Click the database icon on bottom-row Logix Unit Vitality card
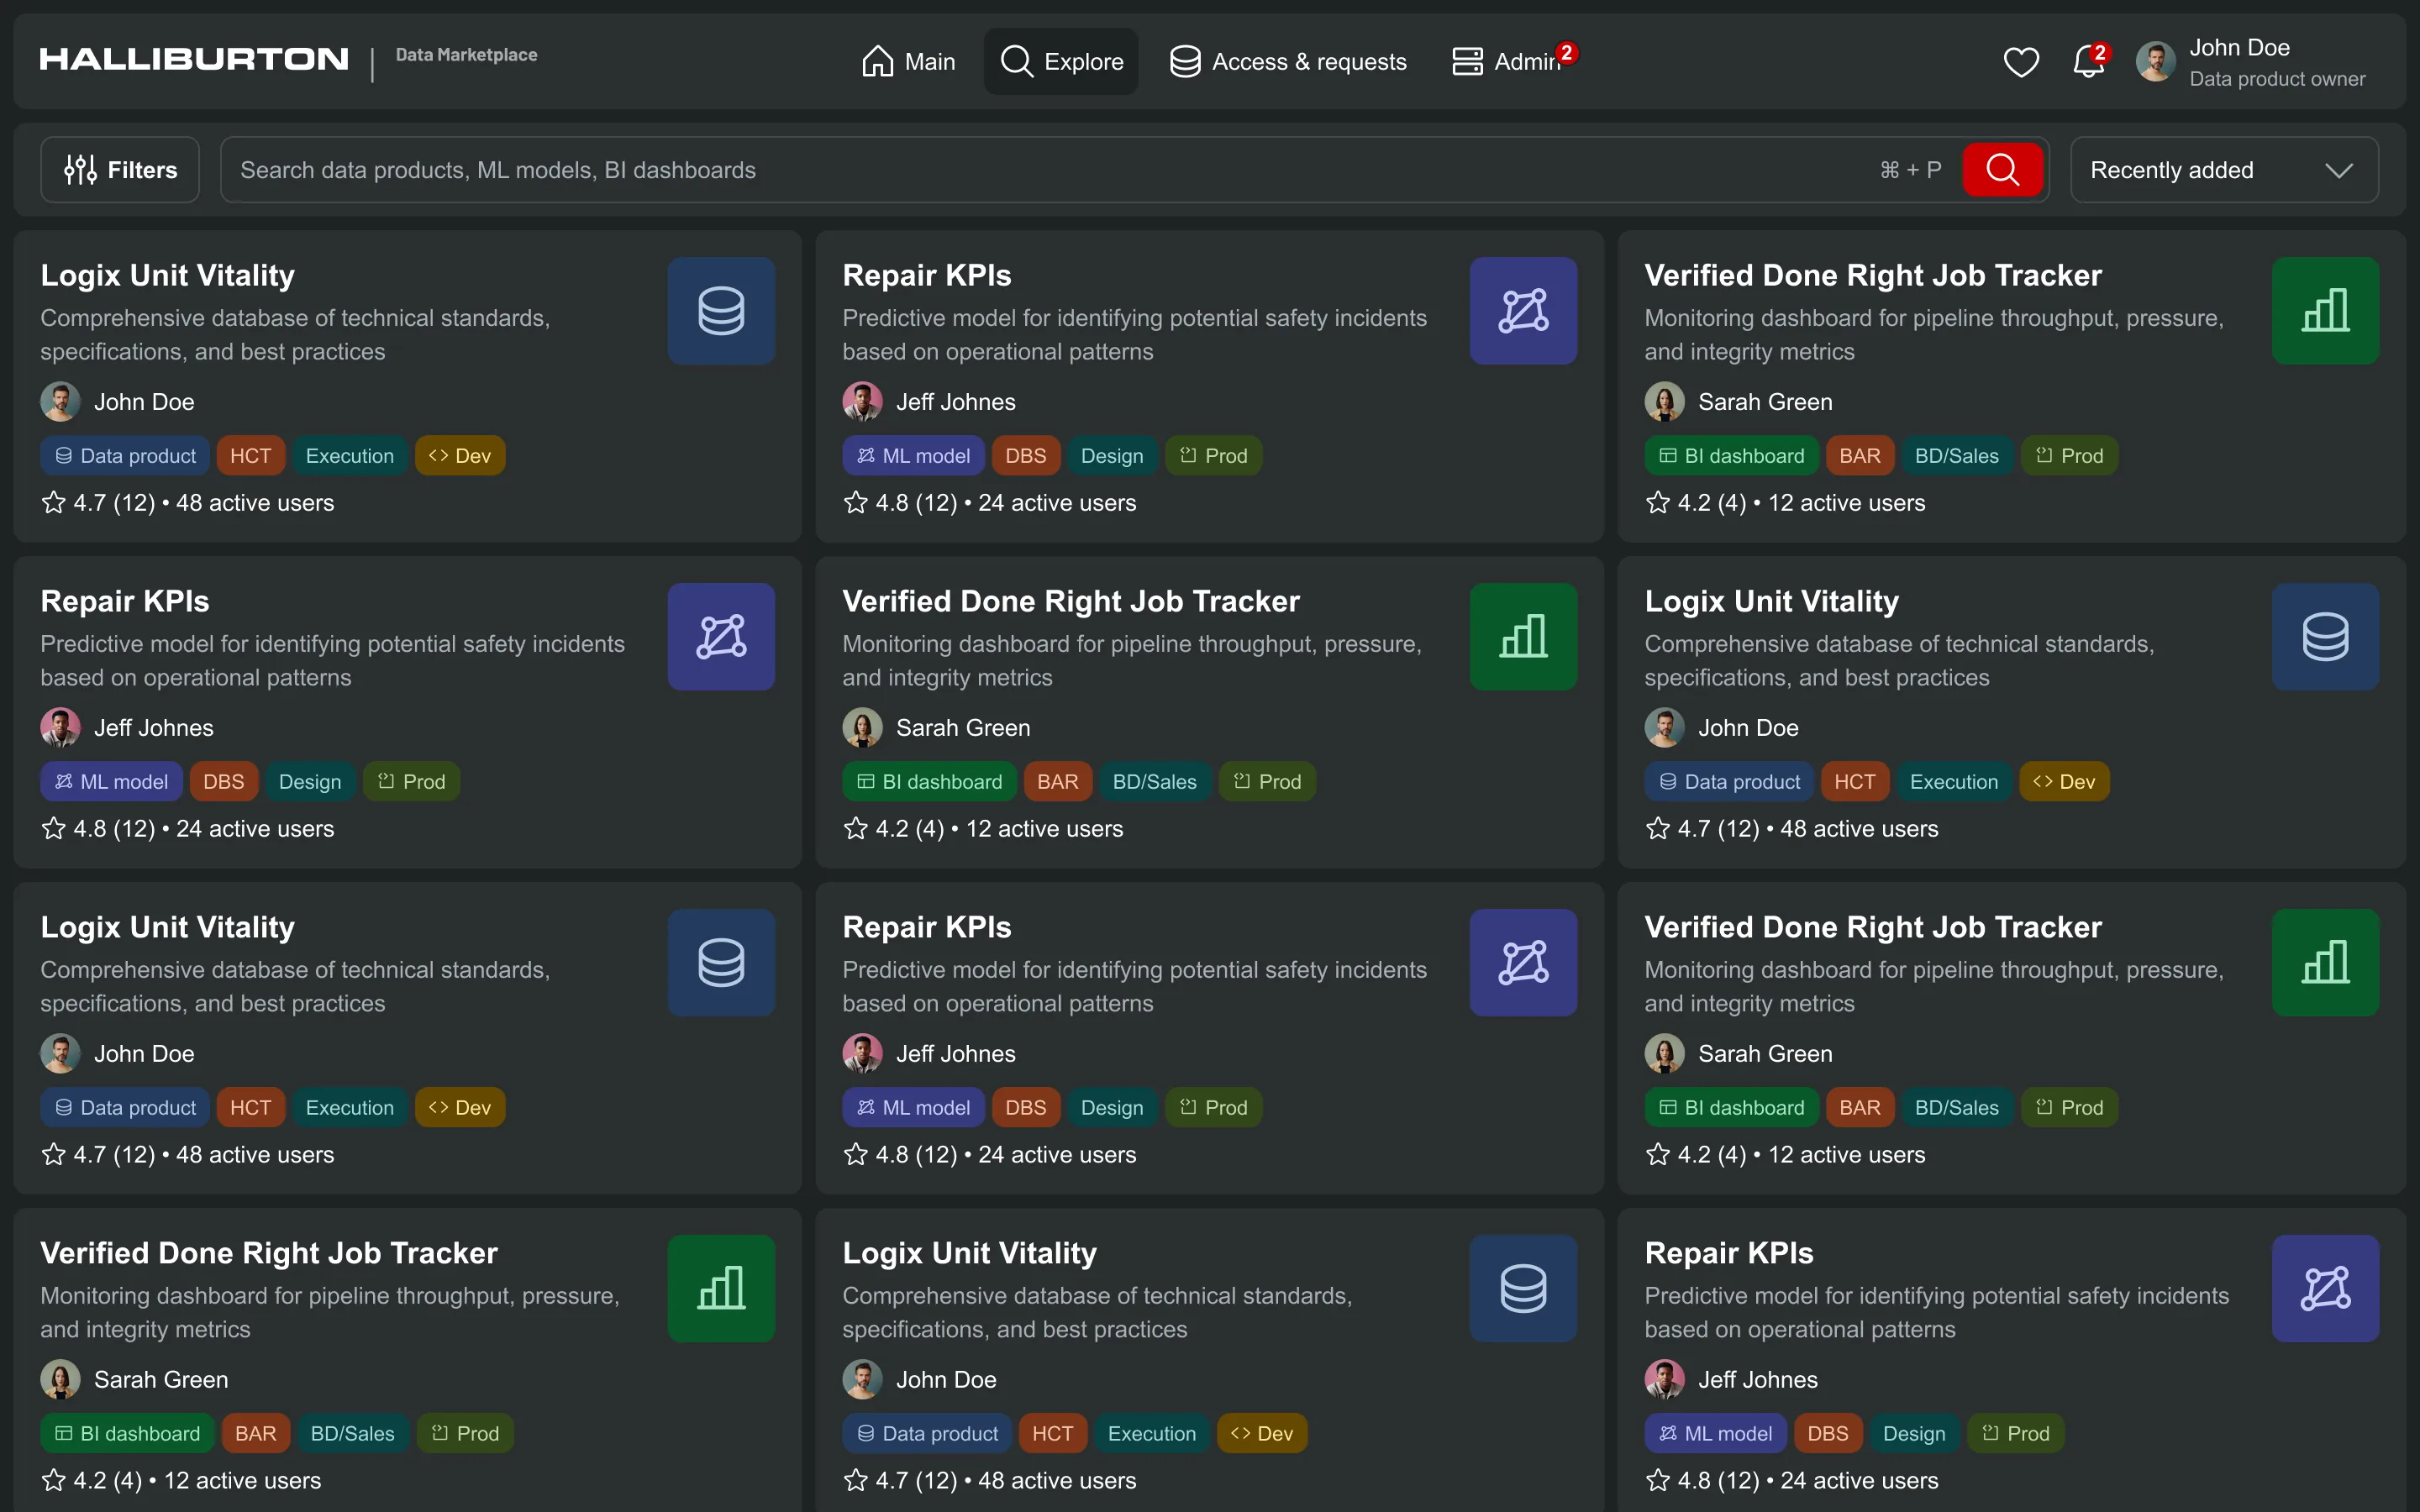 1523,1289
